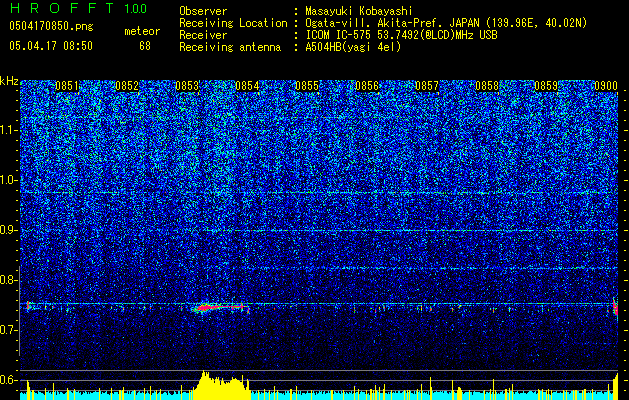Click the kHz axis unit label
Image resolution: width=629 pixels, height=400 pixels.
point(9,81)
